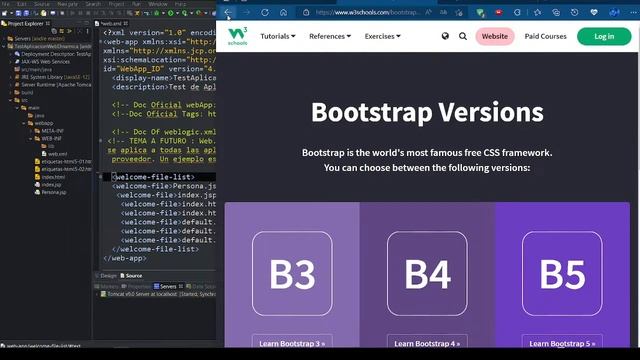Open the green shield extension
Screen dimensions: 640x360
480,13
